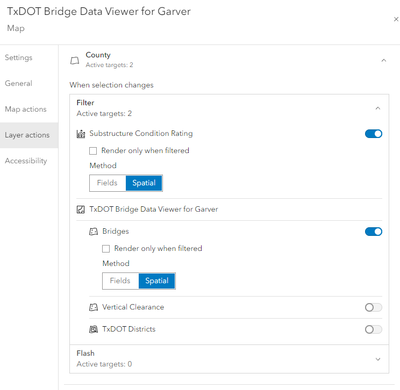Disable the Bridges filter toggle
This screenshot has width=400, height=390.
click(373, 231)
